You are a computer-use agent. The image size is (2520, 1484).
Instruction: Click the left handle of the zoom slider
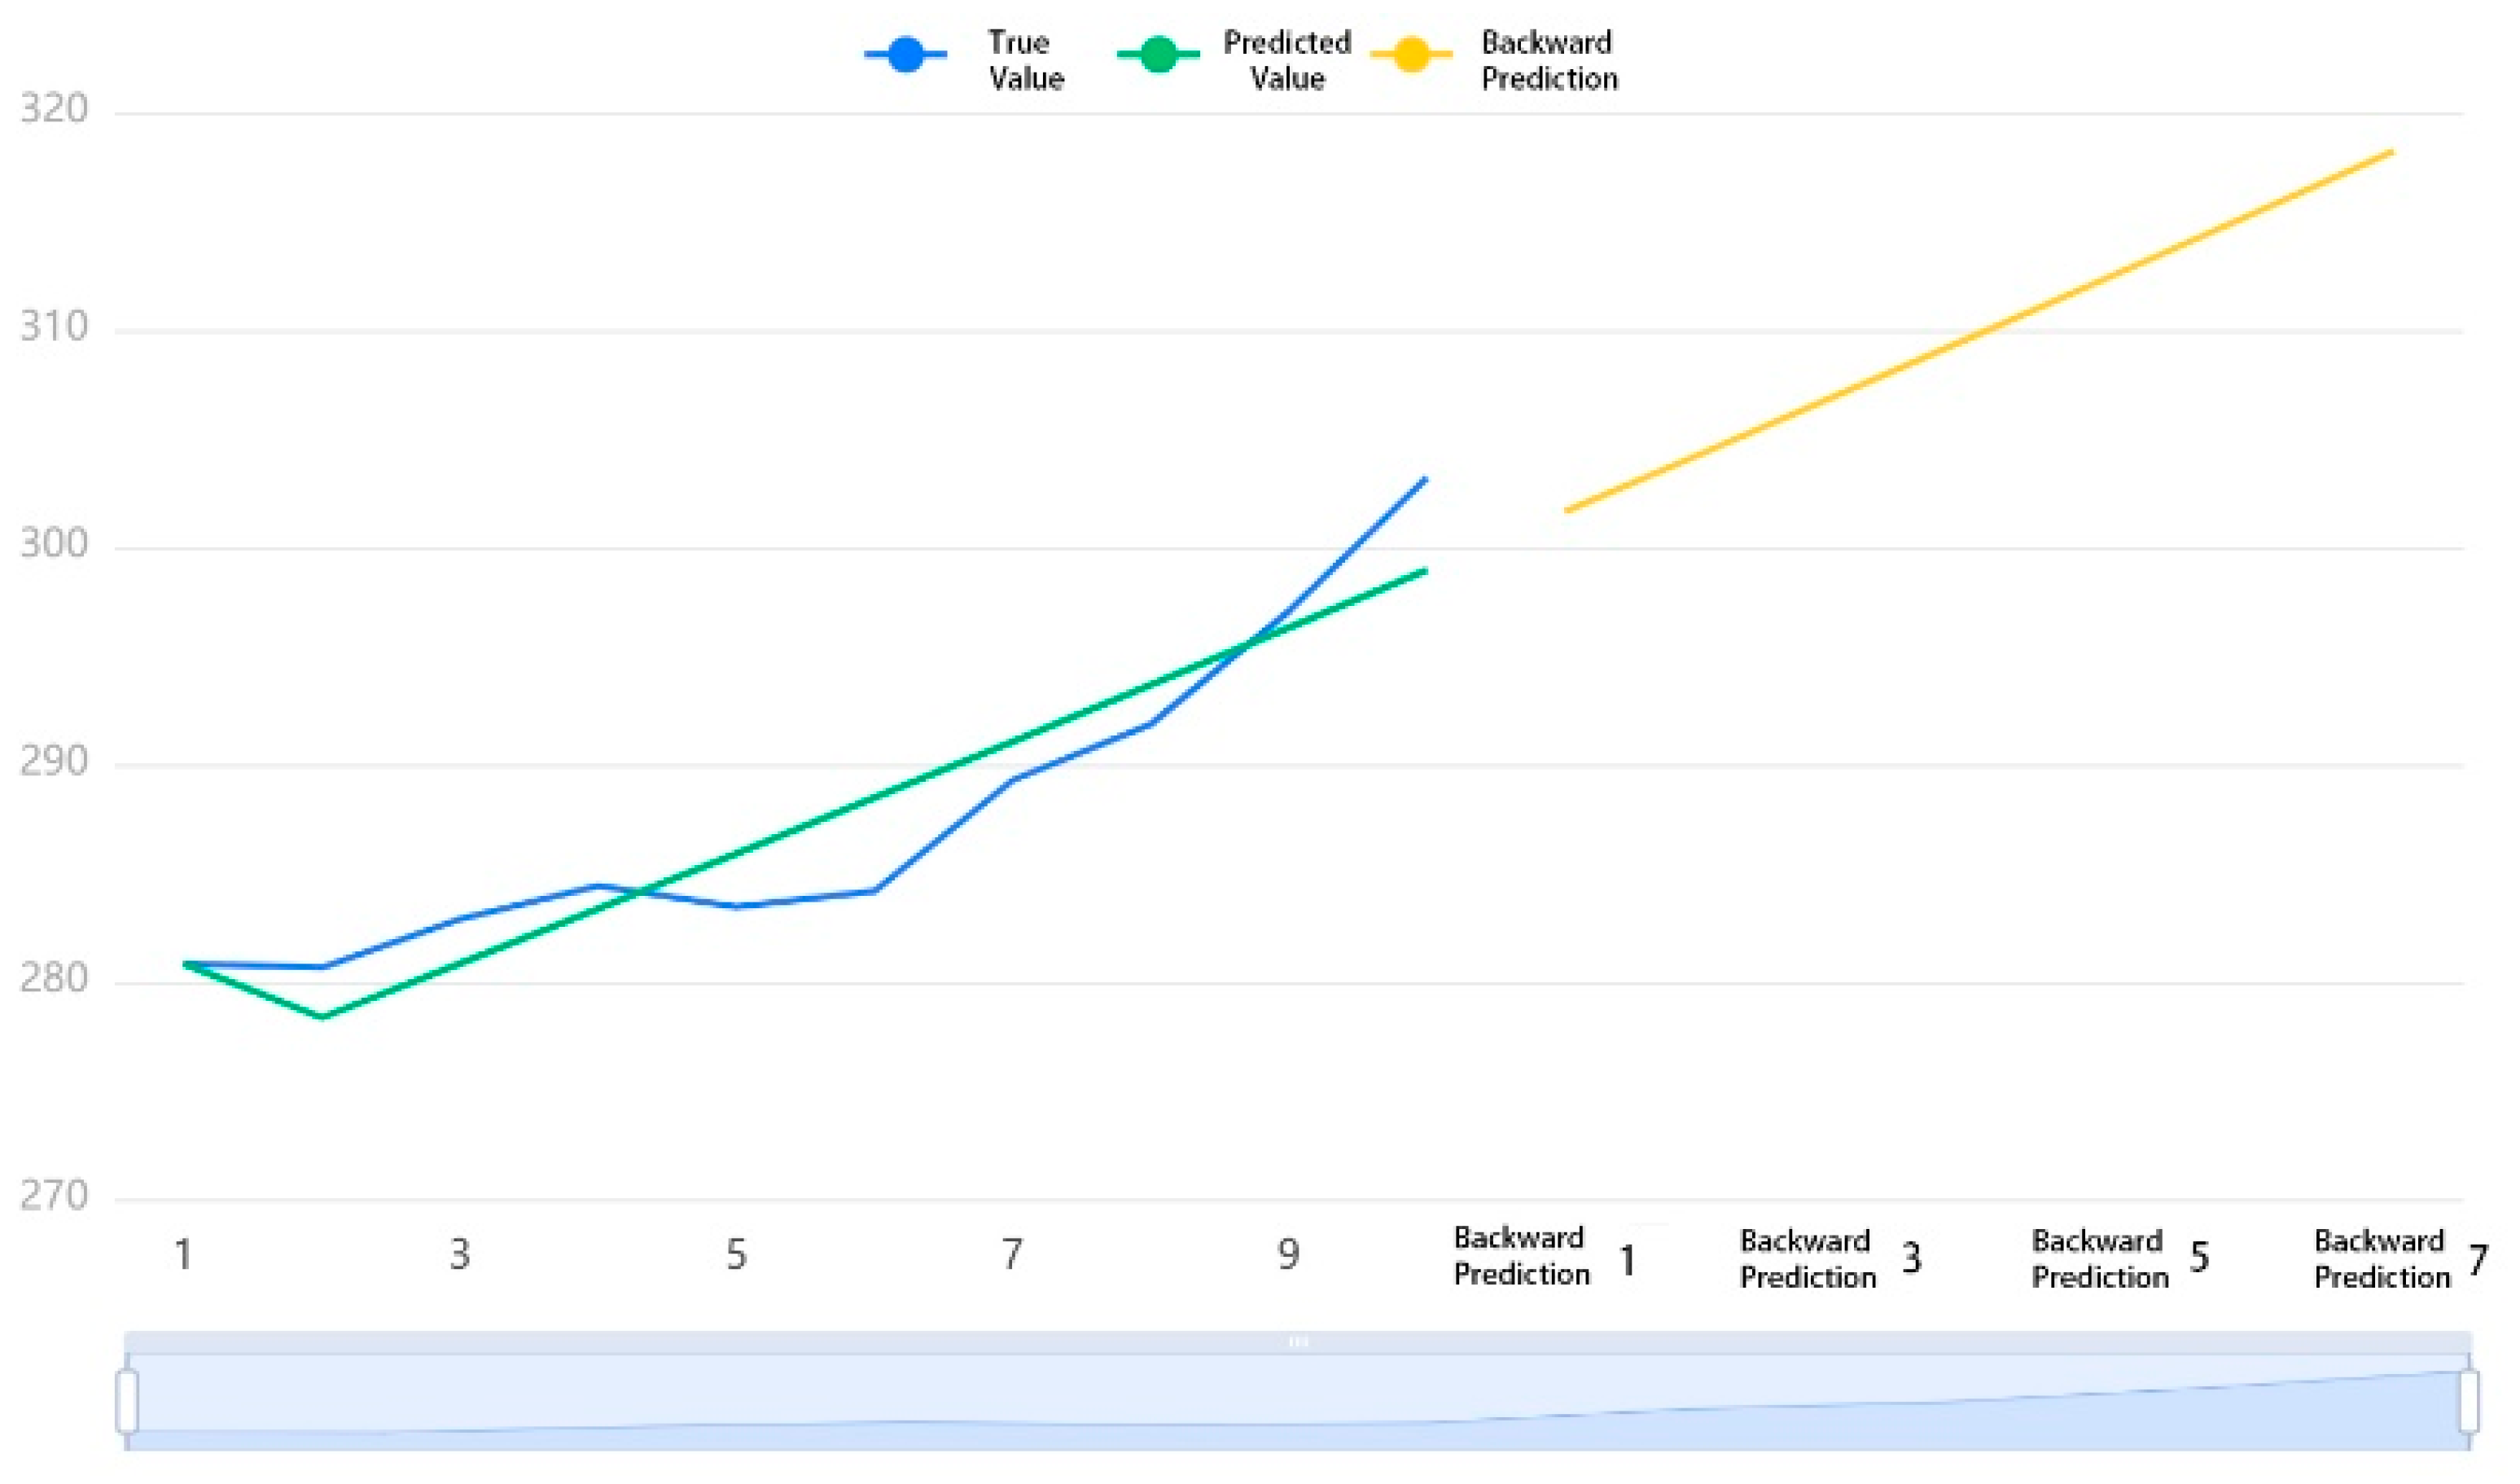[x=127, y=1401]
